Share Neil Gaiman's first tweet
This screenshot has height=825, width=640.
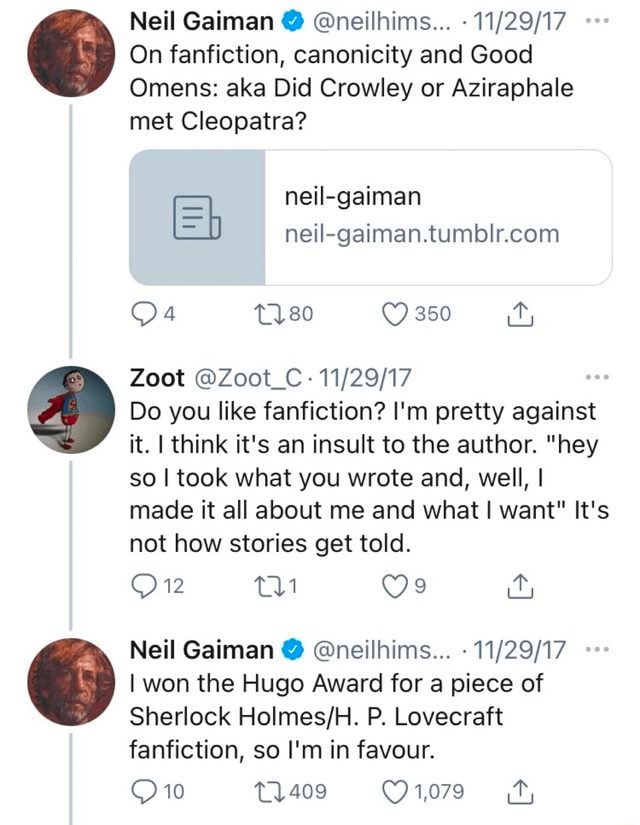coord(519,314)
